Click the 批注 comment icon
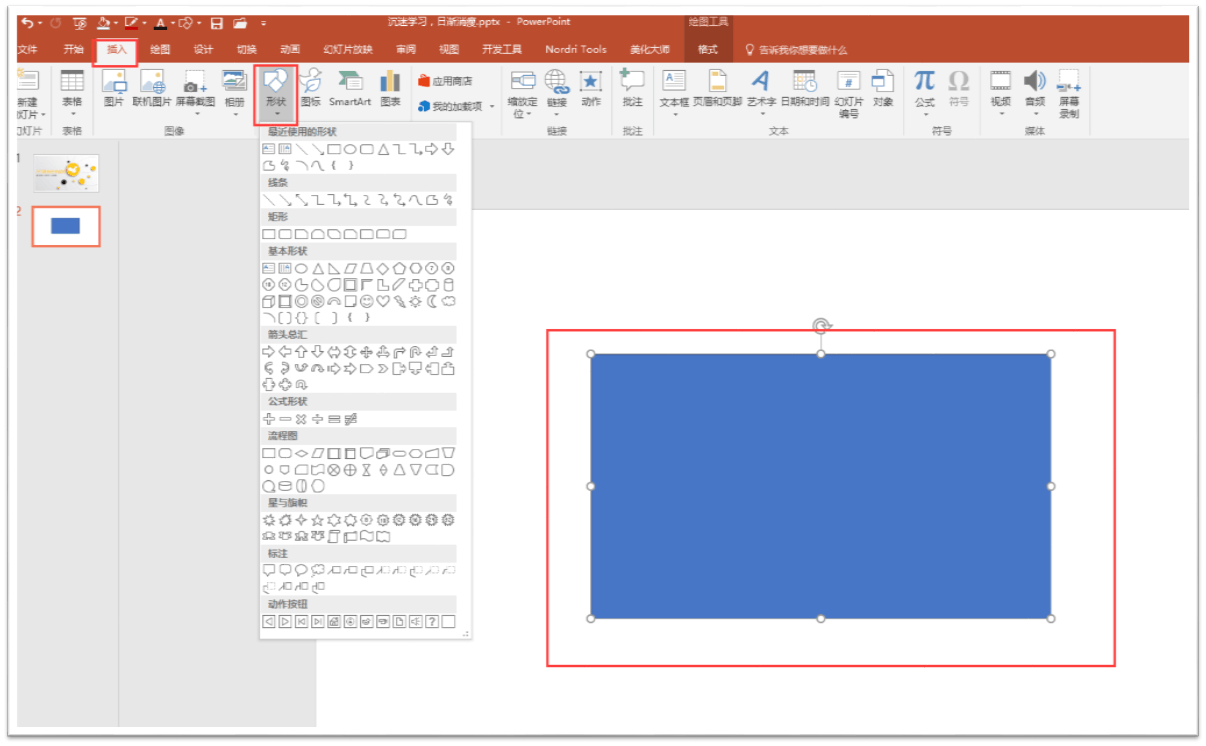The height and width of the screenshot is (746, 1206). pyautogui.click(x=632, y=89)
